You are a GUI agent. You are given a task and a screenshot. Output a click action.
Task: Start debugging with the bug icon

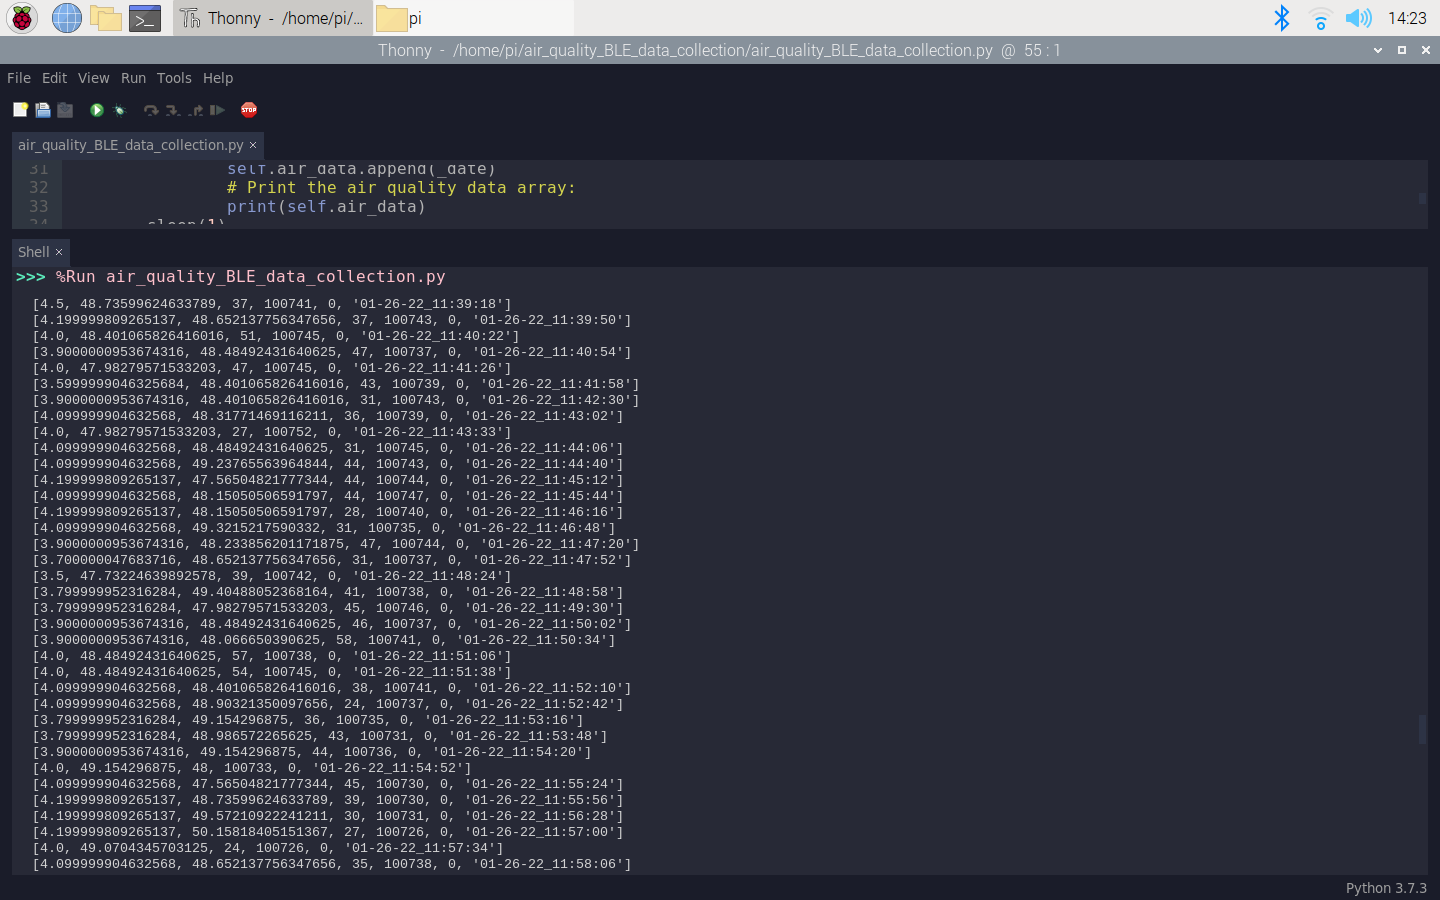[119, 110]
